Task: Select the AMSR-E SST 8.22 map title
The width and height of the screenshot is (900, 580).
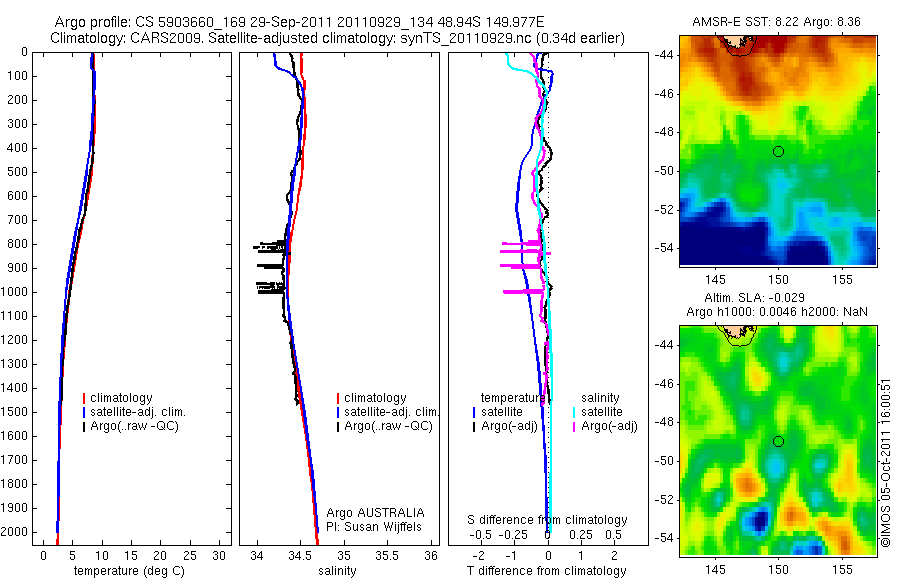Action: pyautogui.click(x=776, y=22)
